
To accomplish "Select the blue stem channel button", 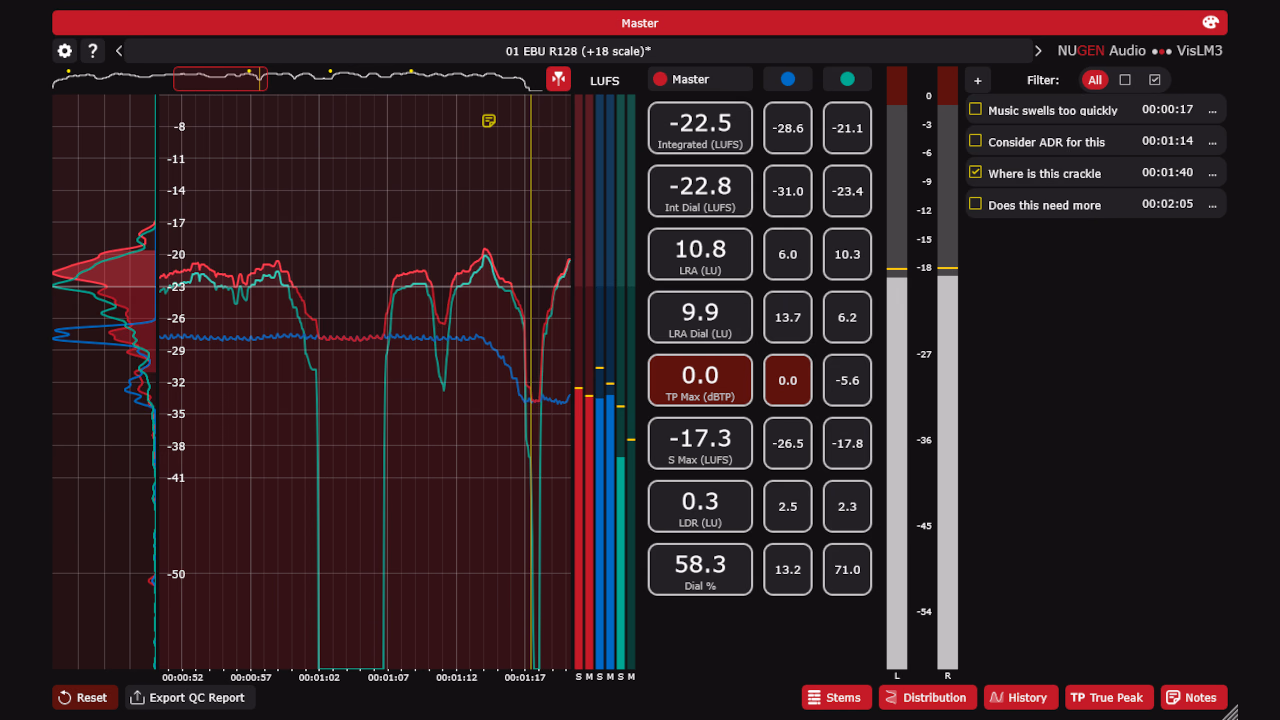I will [x=788, y=79].
